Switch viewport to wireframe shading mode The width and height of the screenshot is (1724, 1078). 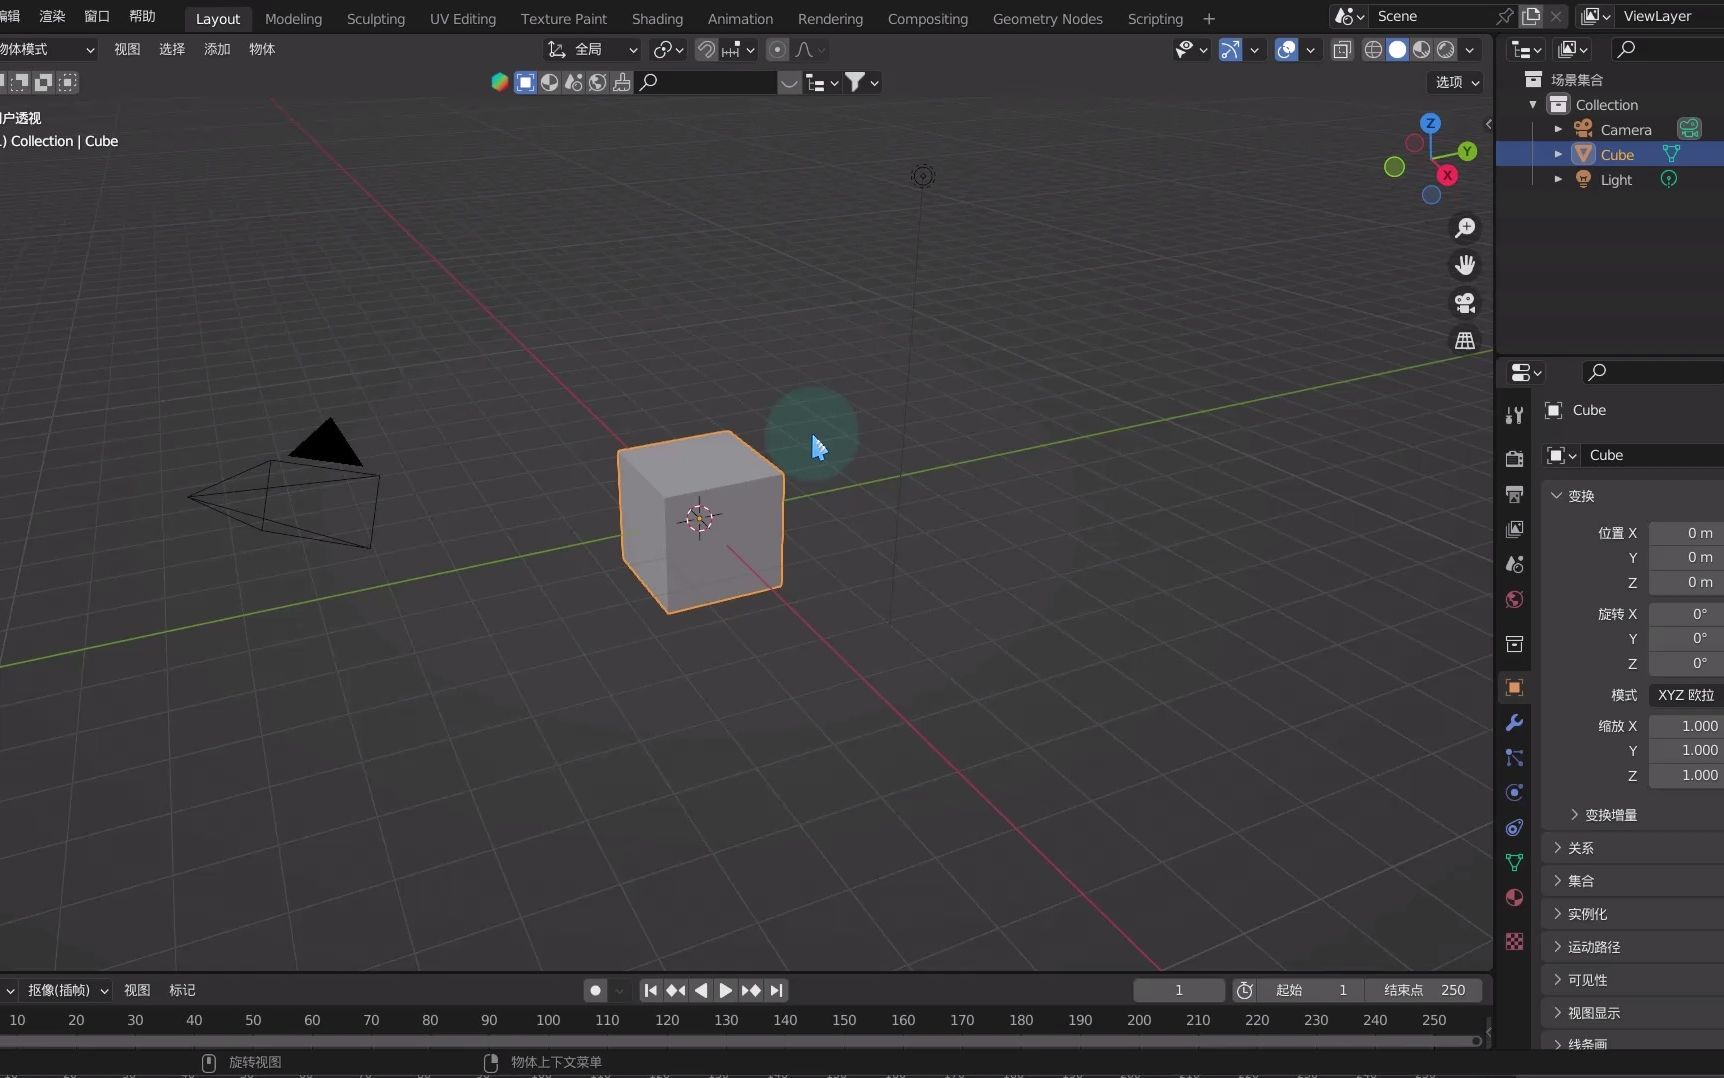point(1373,49)
